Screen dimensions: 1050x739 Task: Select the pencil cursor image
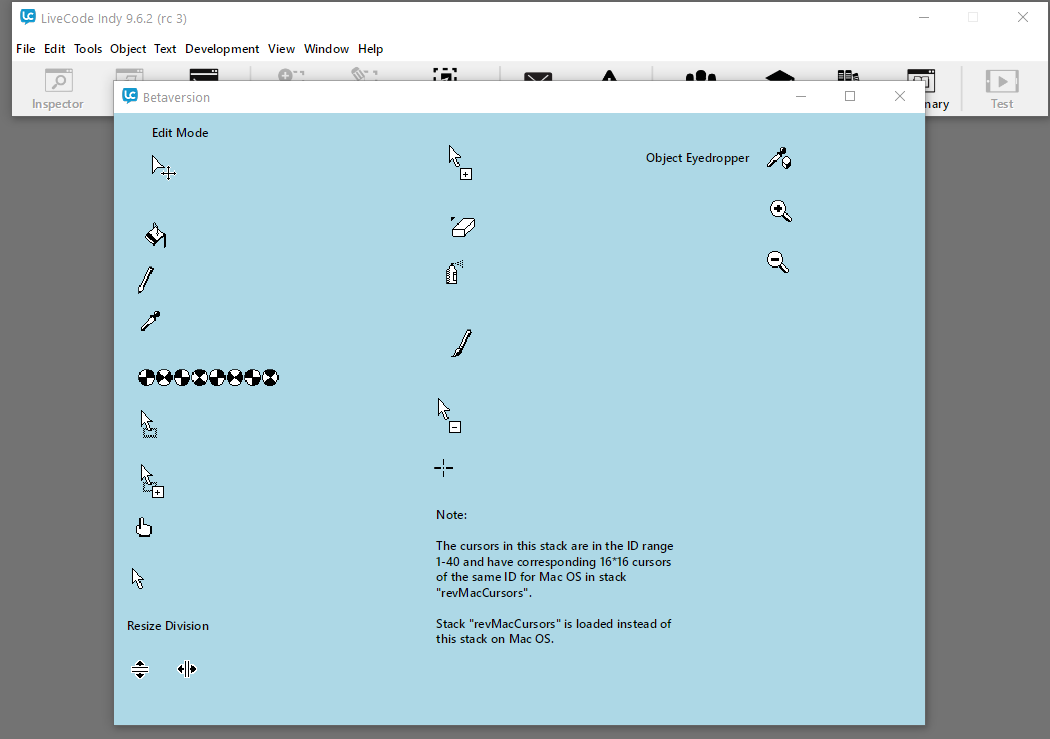pos(146,280)
